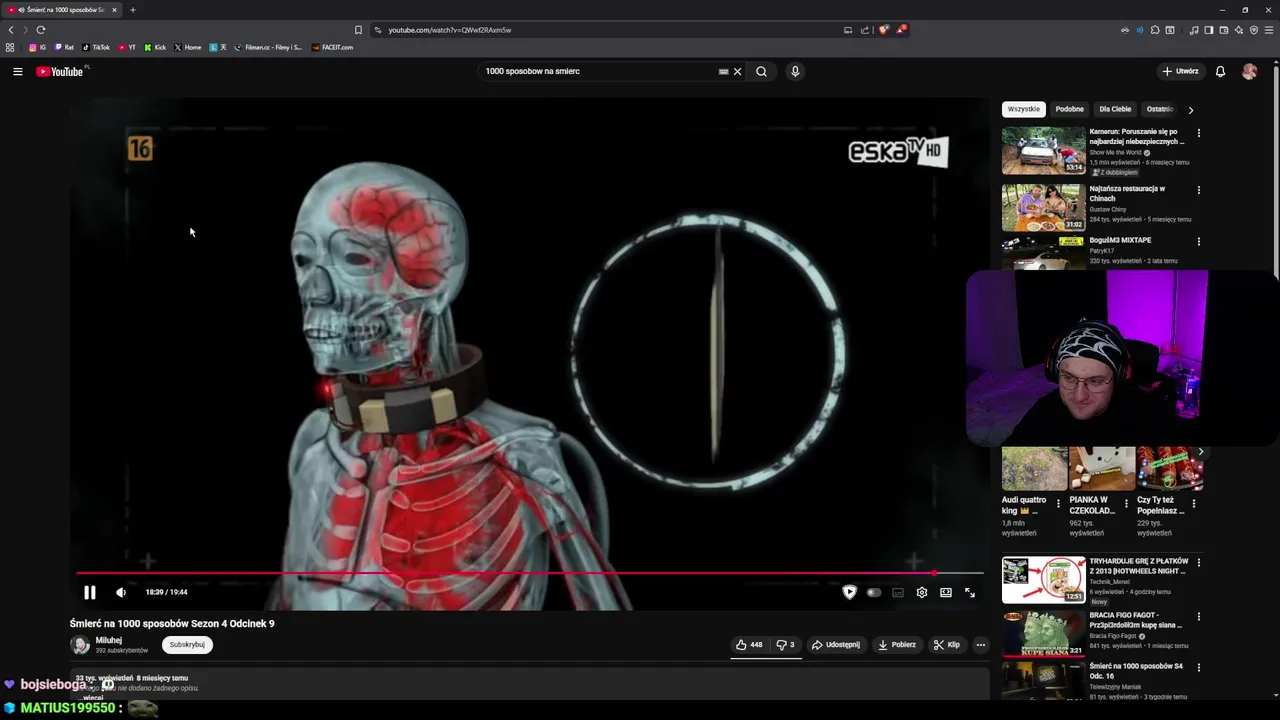Open options menu for Kamerun video
Image resolution: width=1280 pixels, height=720 pixels.
1198,133
